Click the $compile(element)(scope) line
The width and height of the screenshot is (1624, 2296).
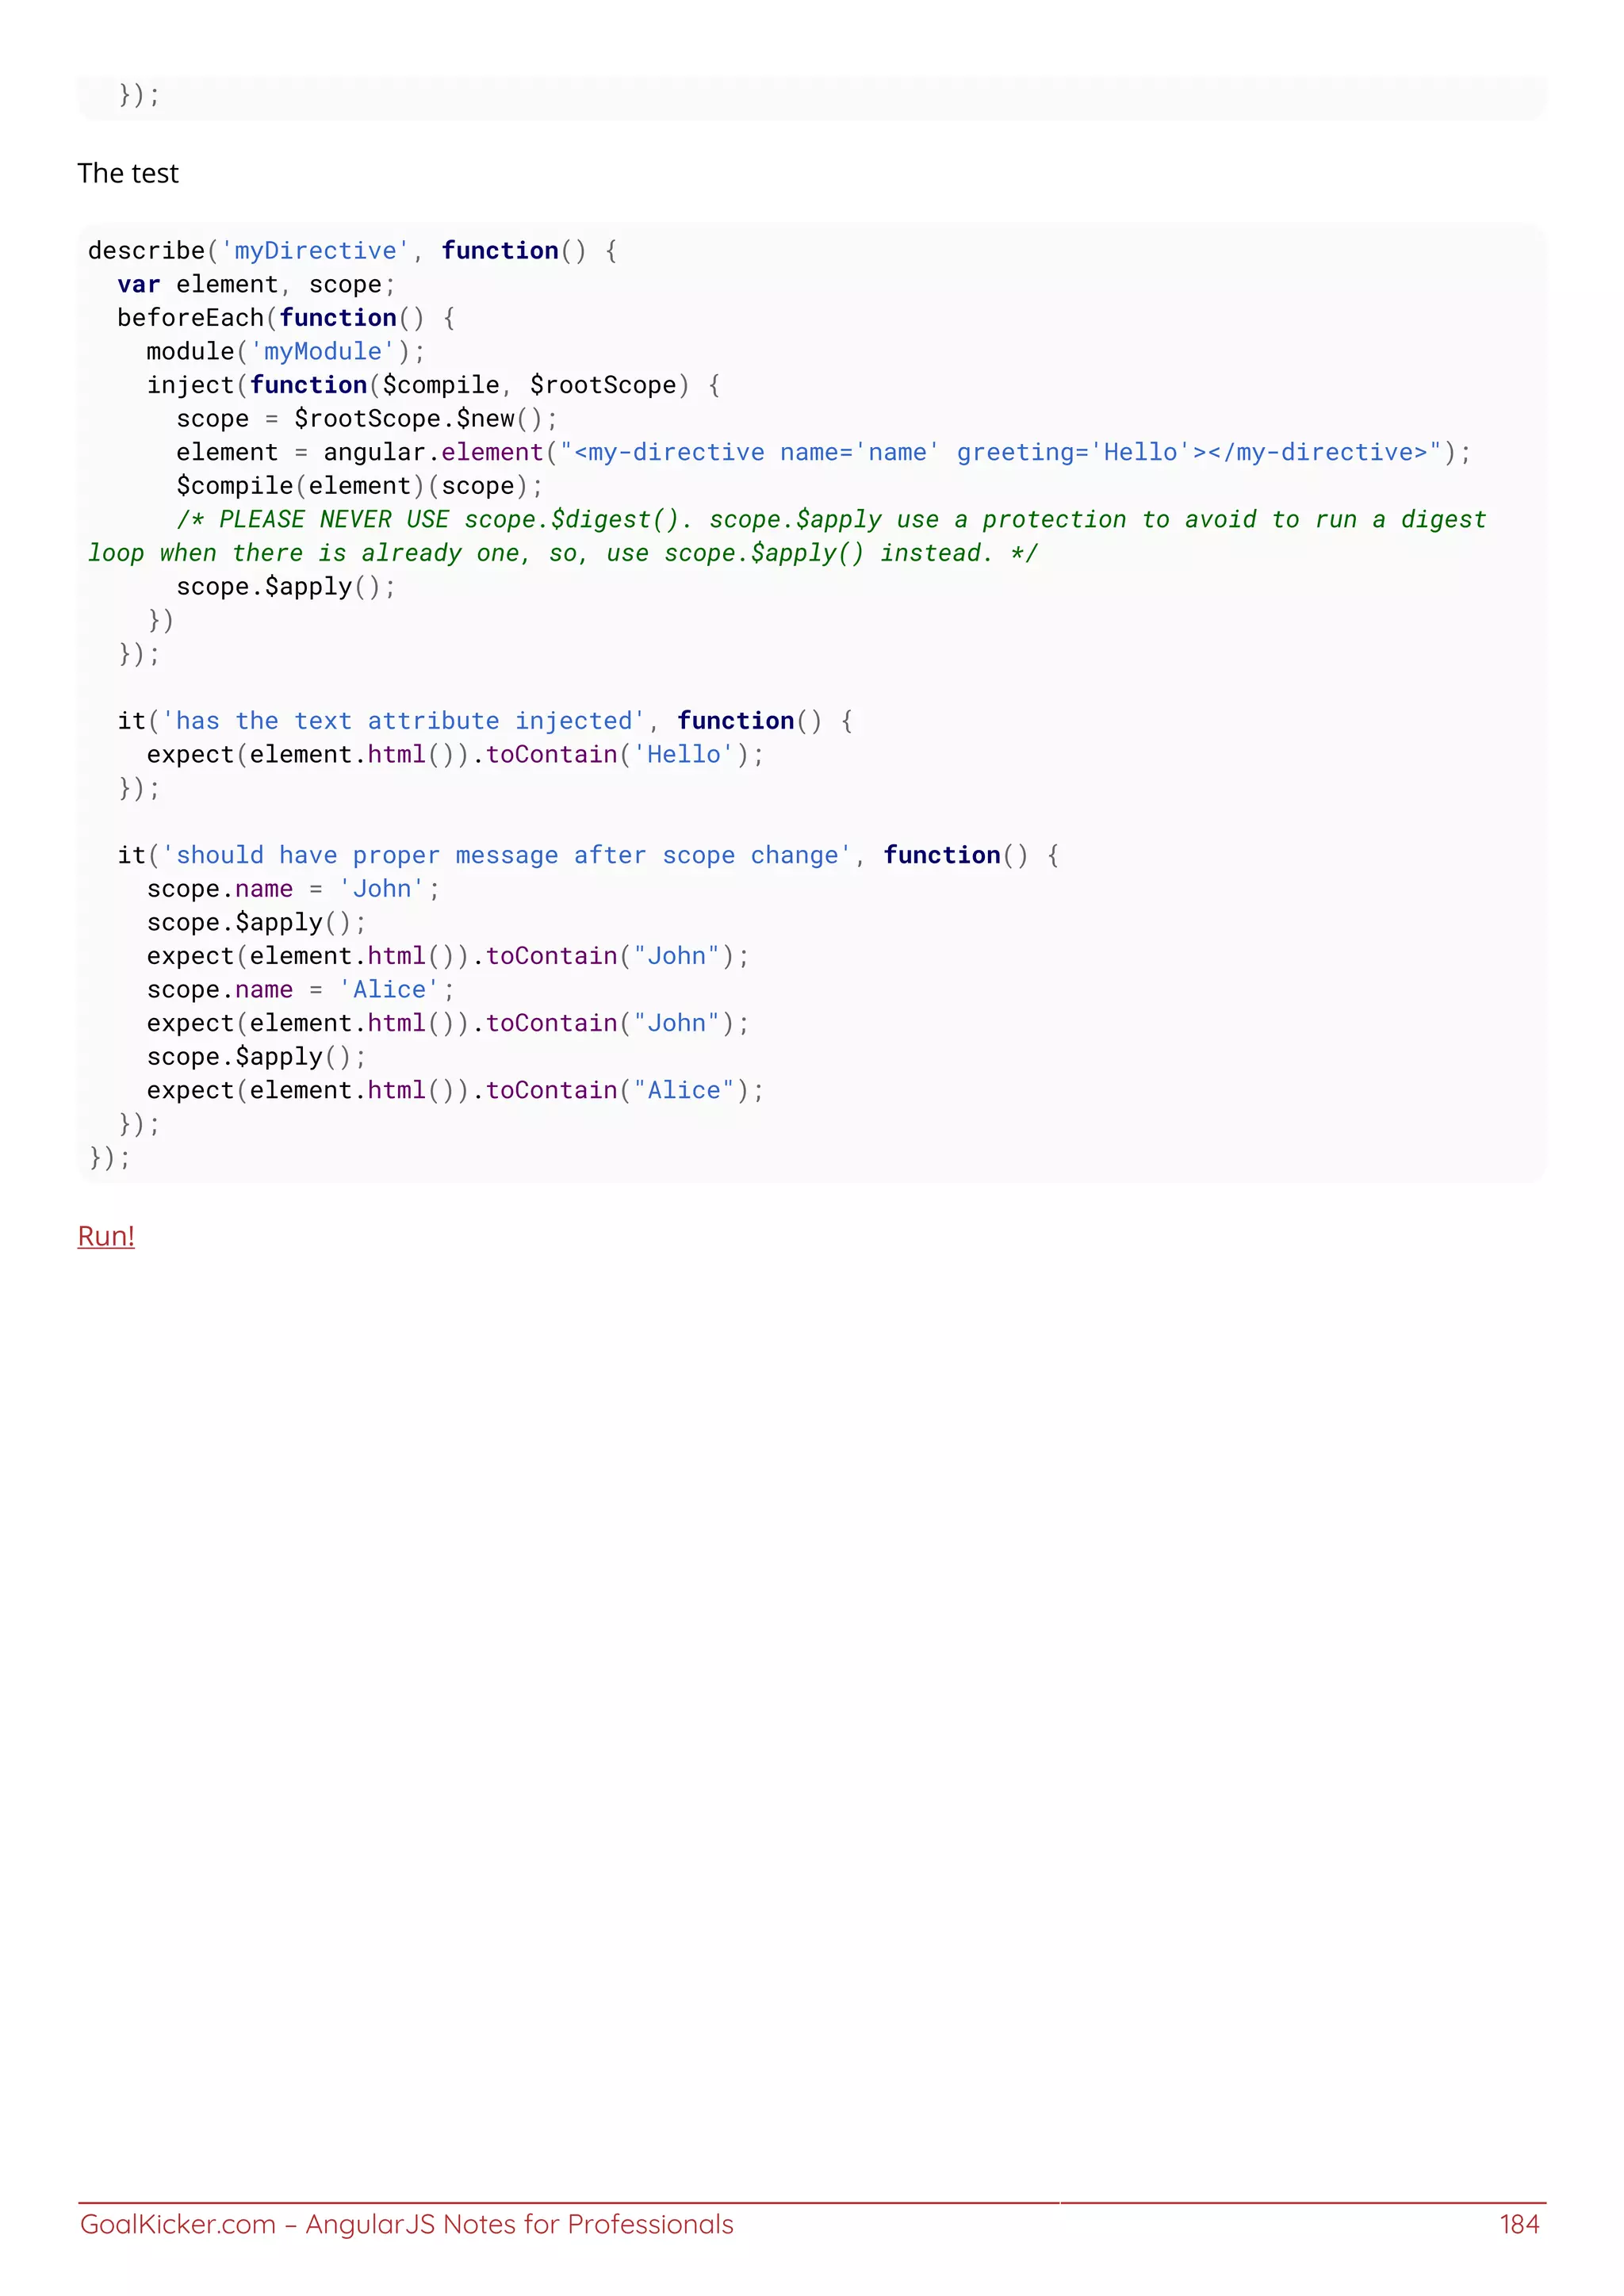click(360, 486)
